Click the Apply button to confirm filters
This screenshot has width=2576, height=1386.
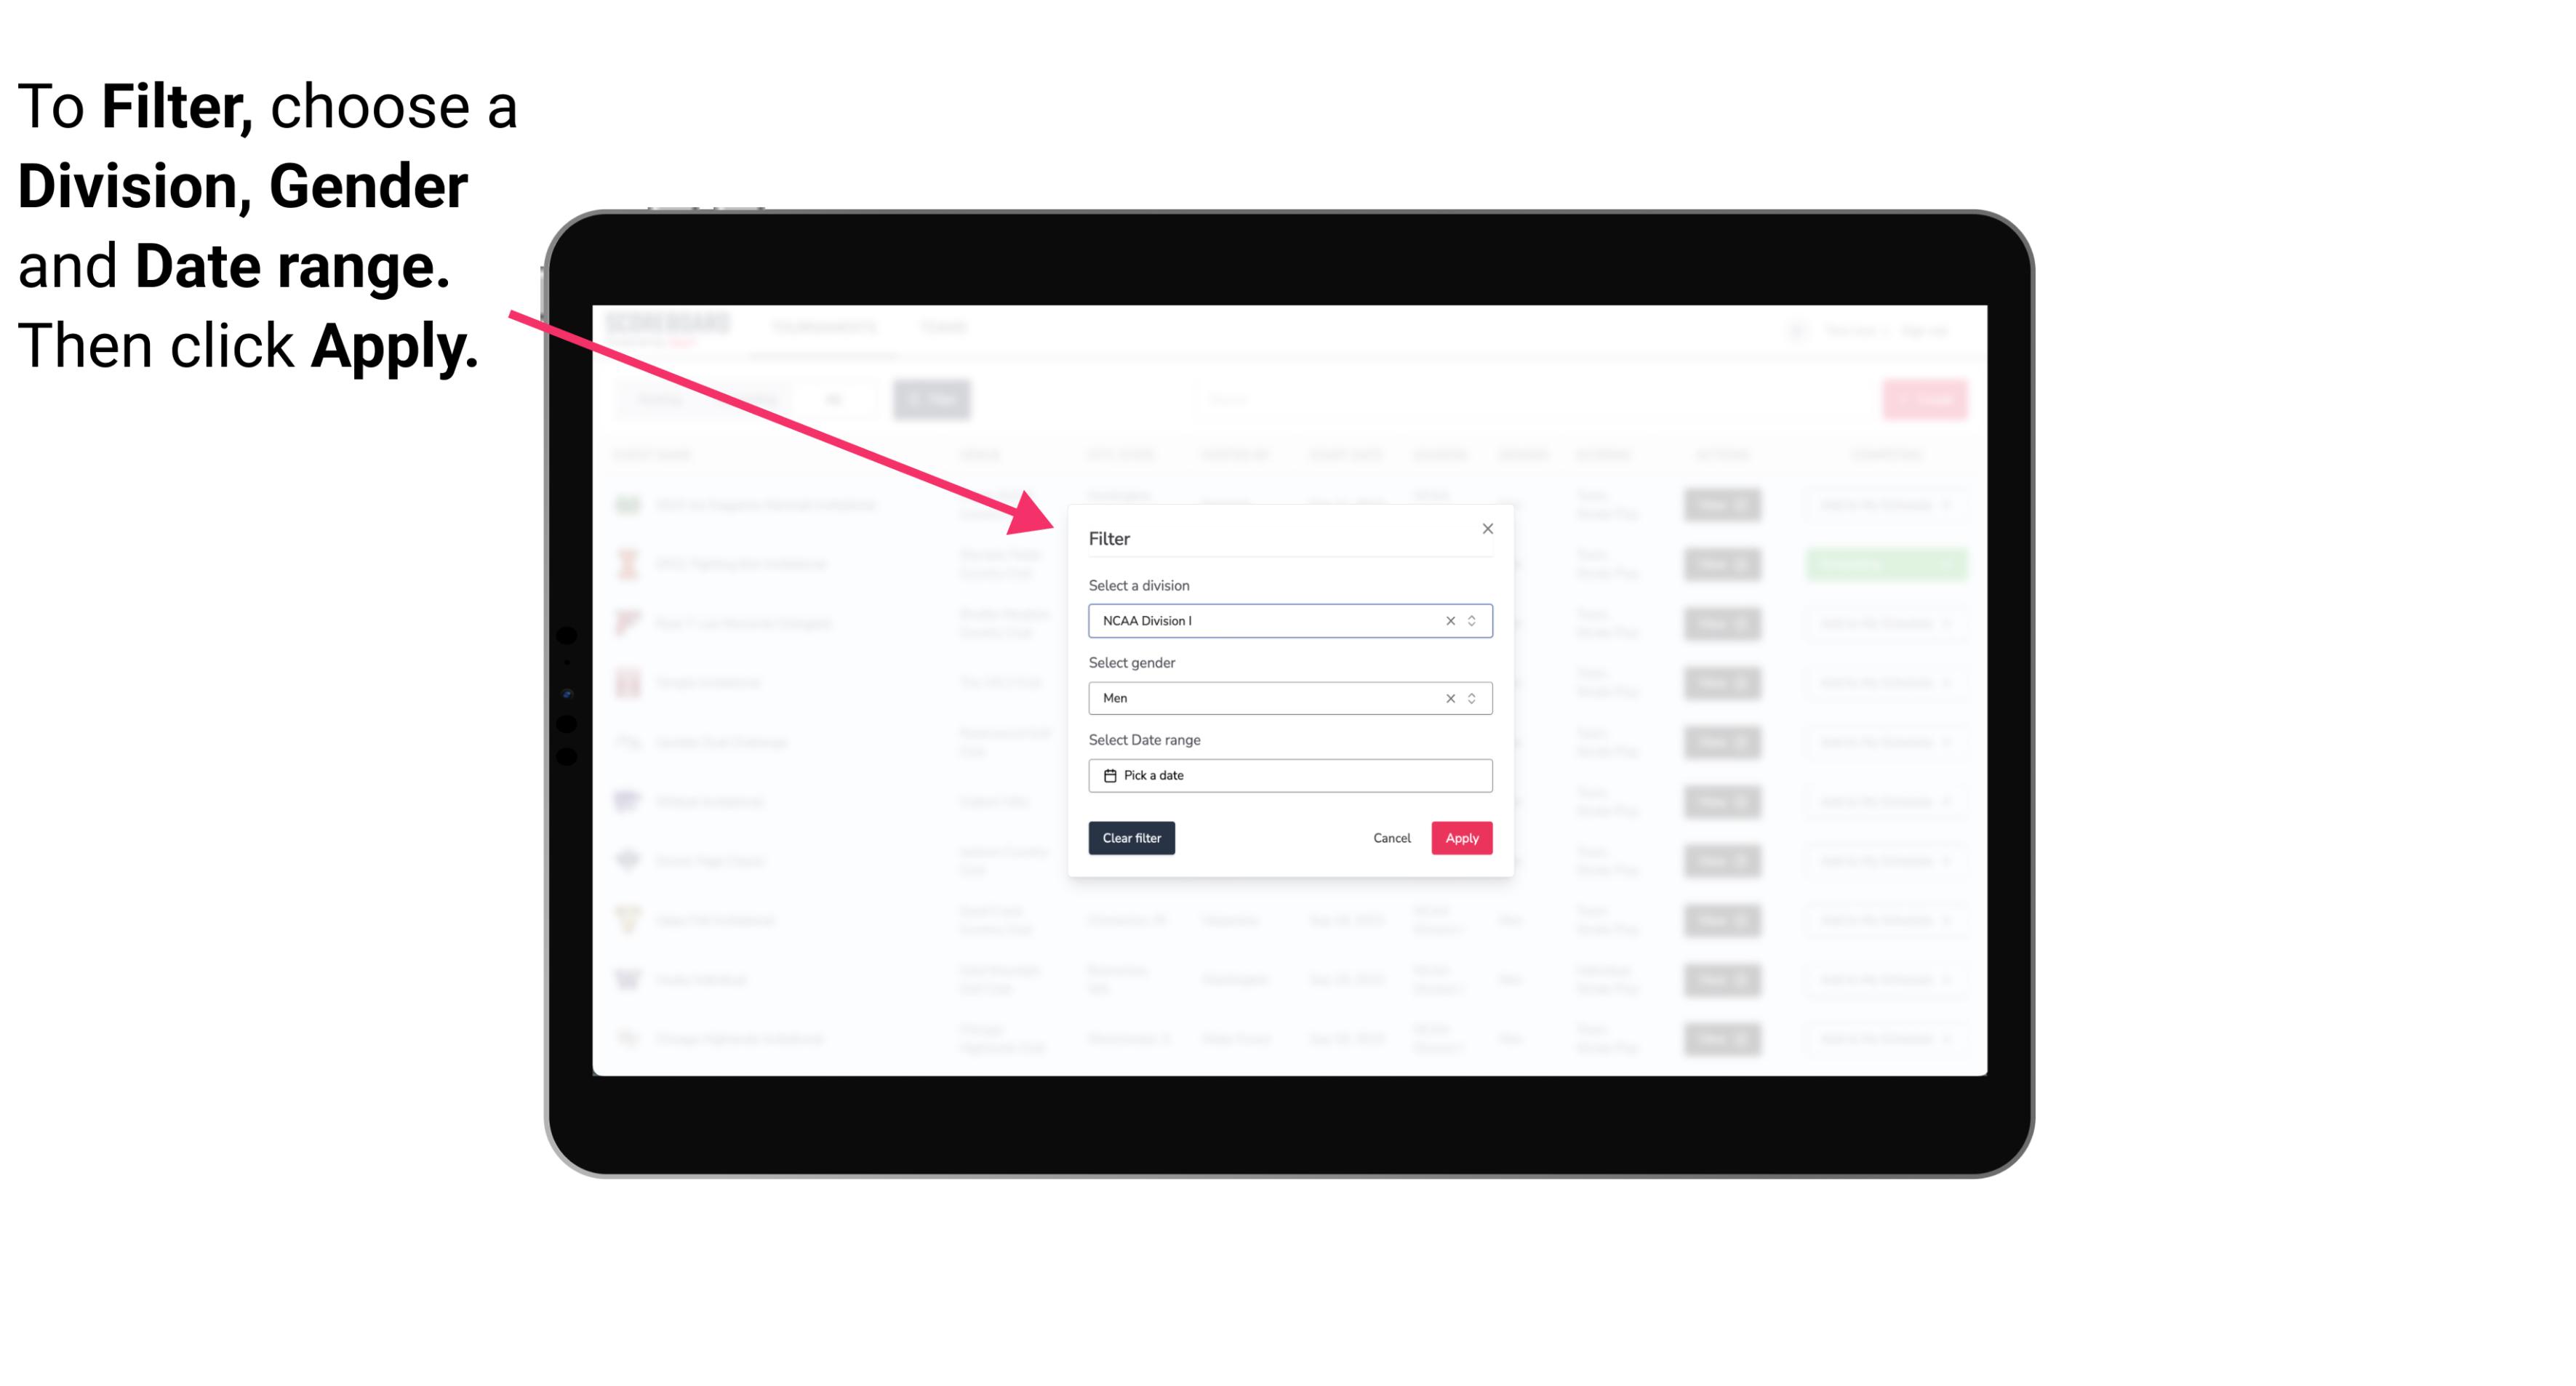[1460, 838]
